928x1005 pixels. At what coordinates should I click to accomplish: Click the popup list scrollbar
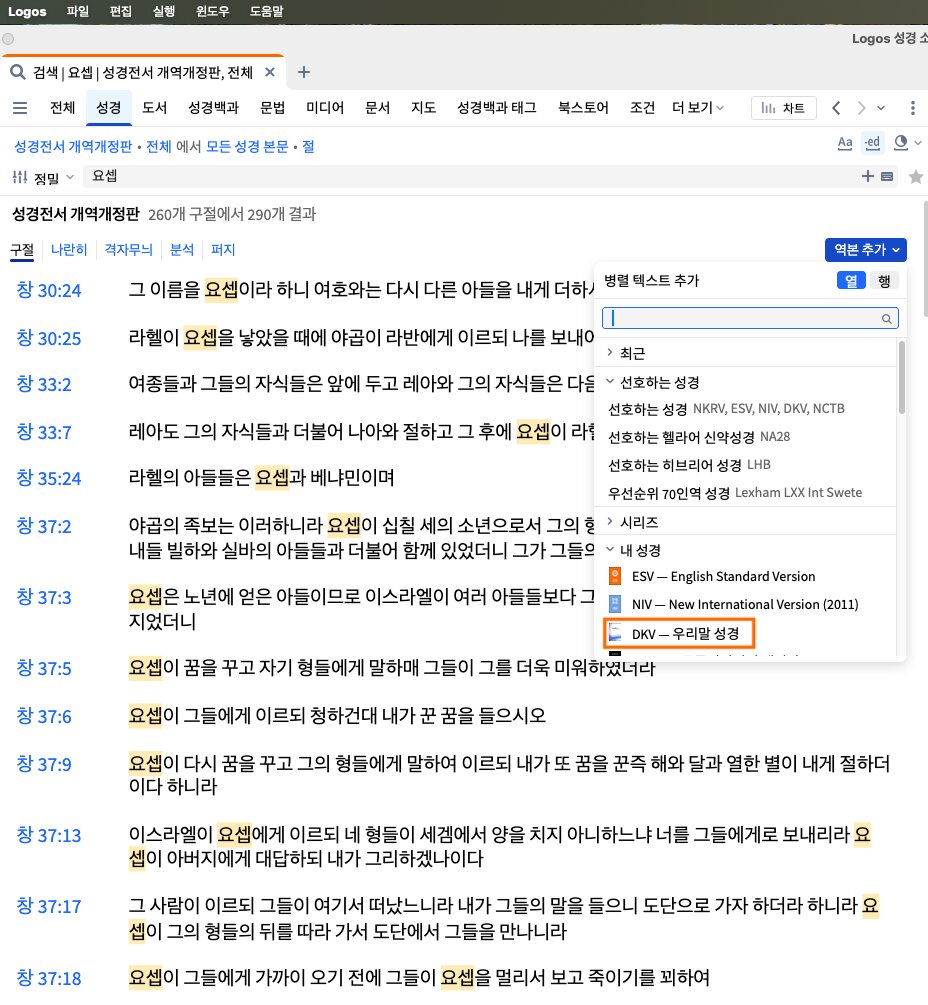pos(902,378)
